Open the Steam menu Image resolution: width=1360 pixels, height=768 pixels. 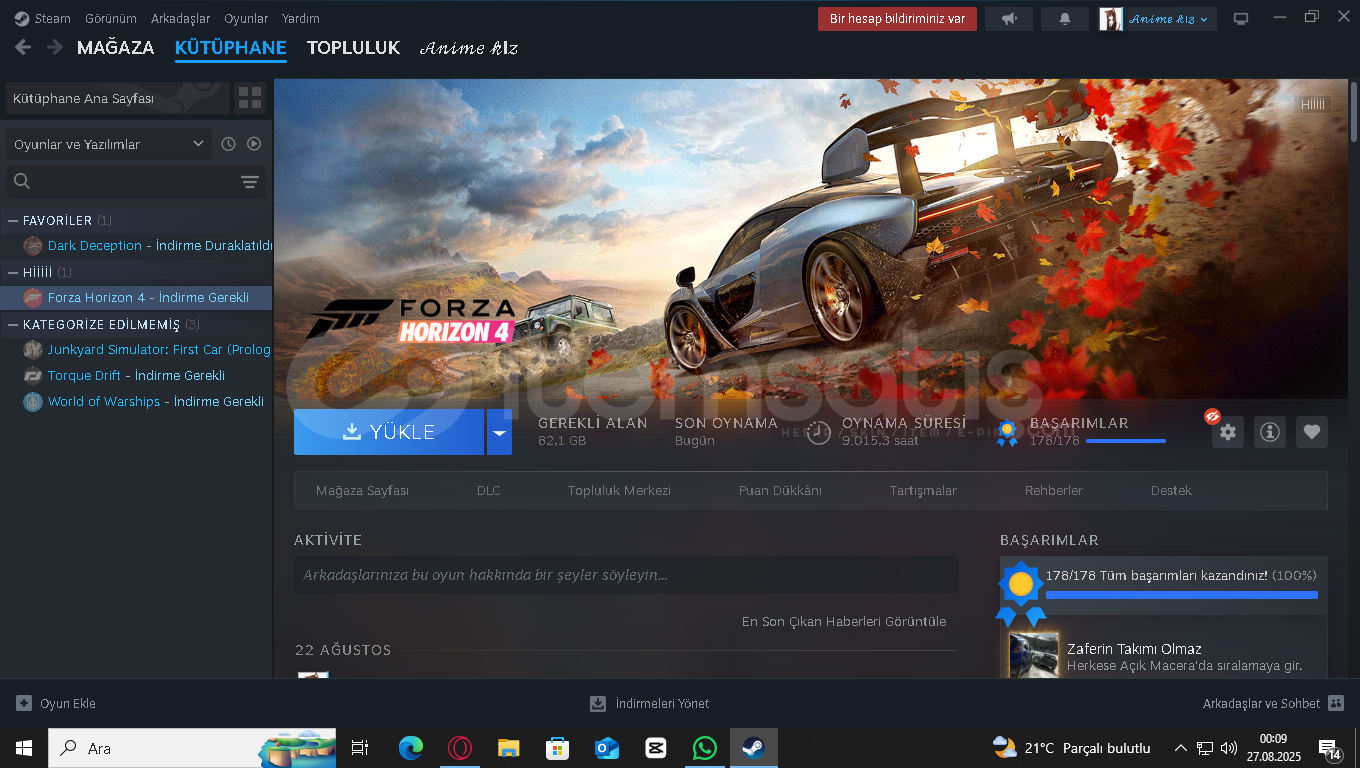click(43, 19)
